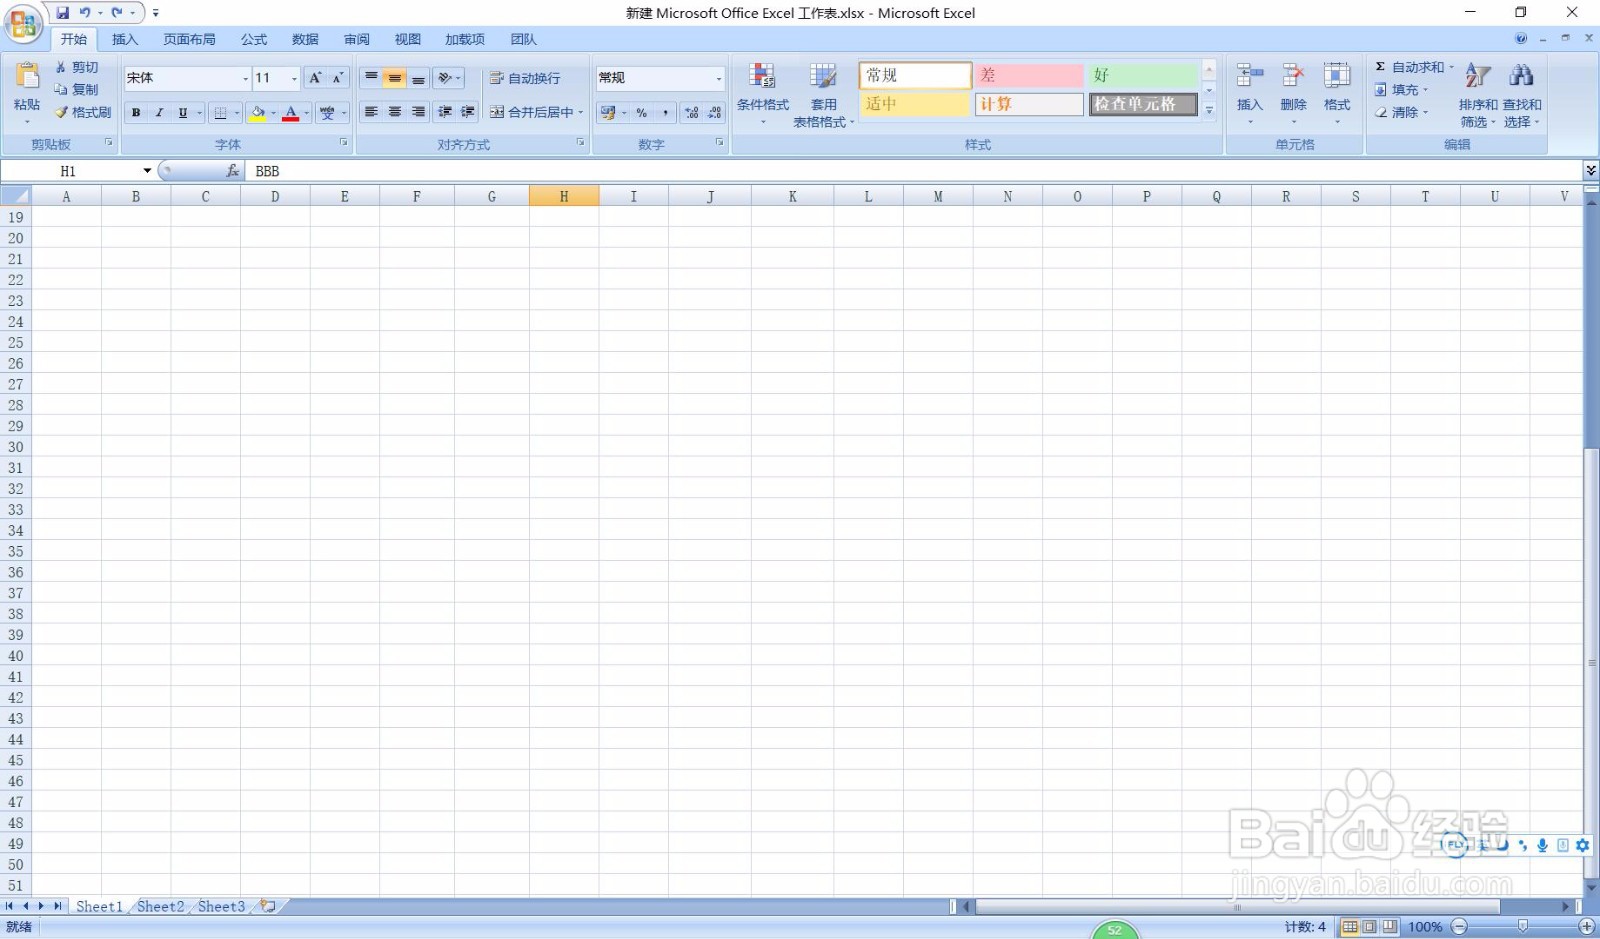Switch to the 视图 ribbon tab
This screenshot has width=1600, height=939.
(408, 39)
